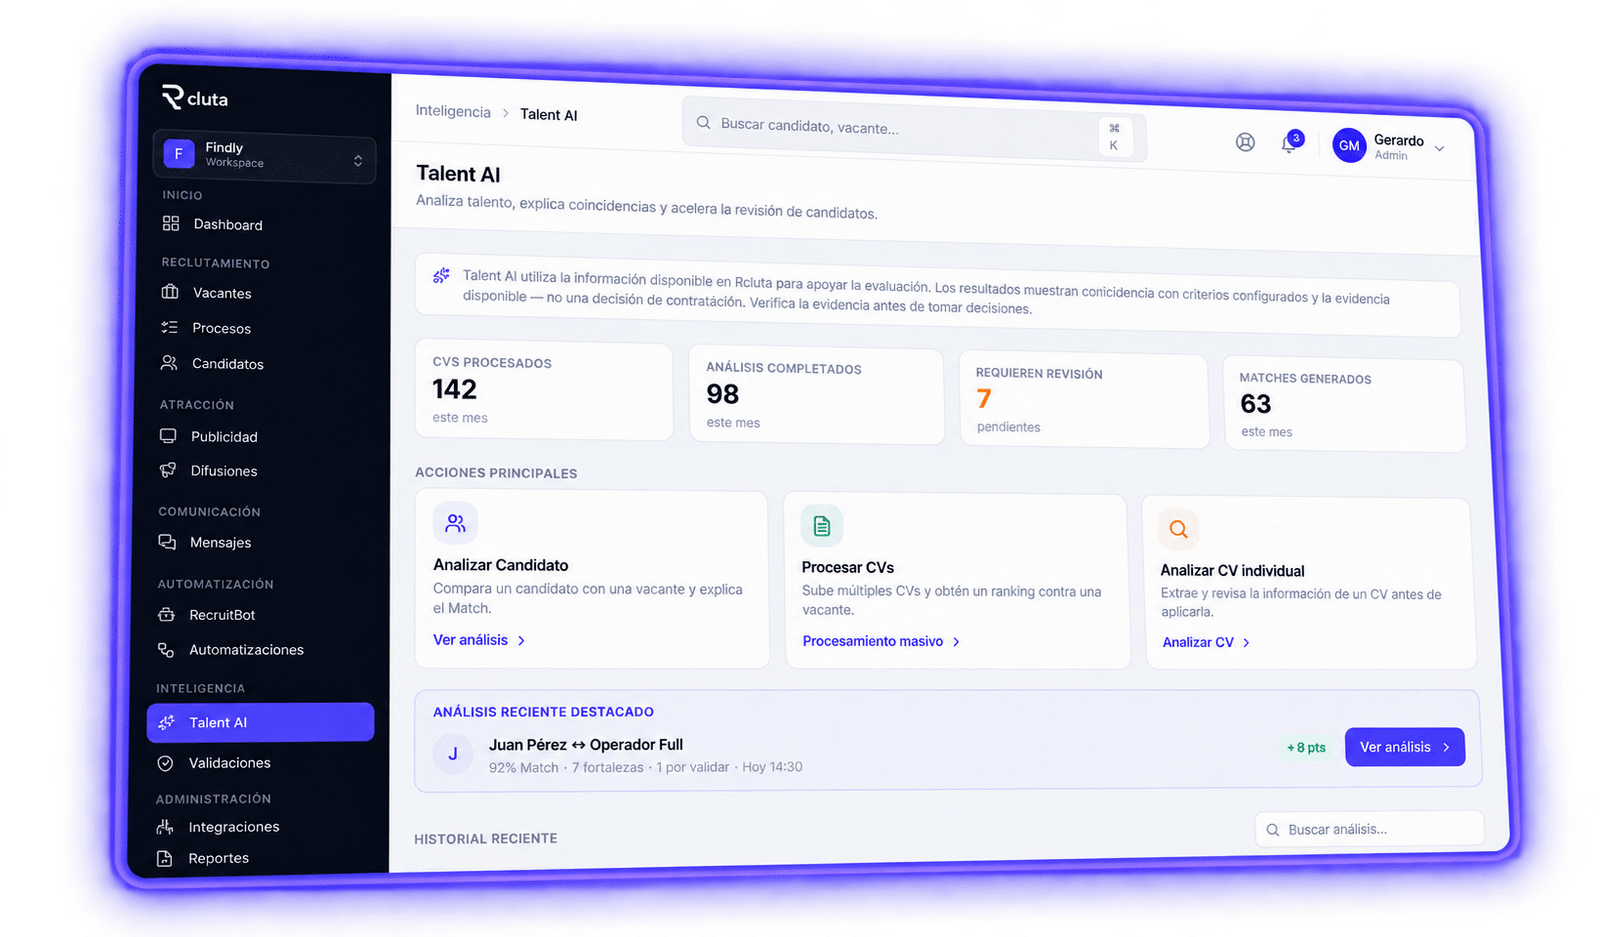Click the Analizar Candidato people icon
This screenshot has width=1600, height=937.
point(455,522)
